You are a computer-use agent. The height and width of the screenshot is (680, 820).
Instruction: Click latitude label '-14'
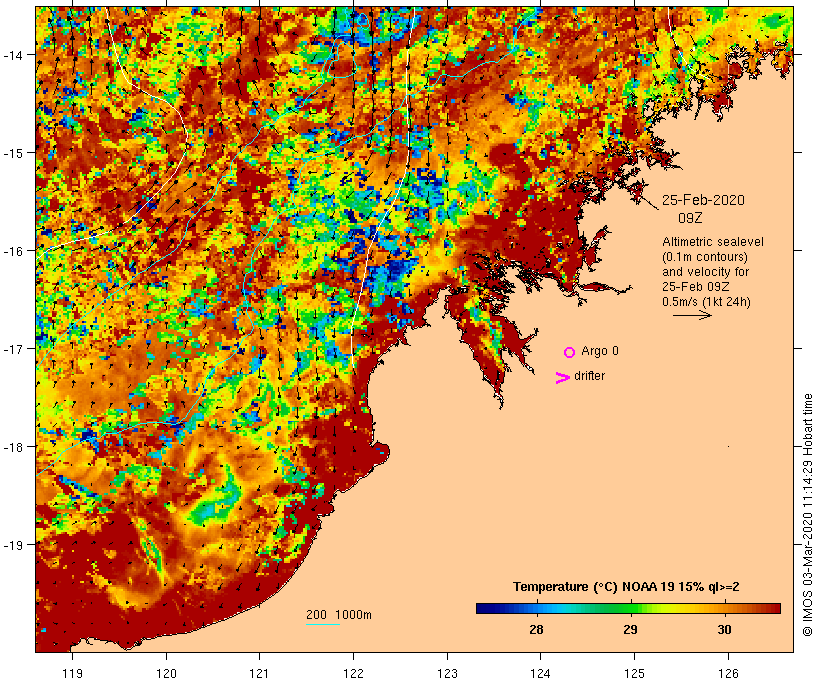coord(12,54)
